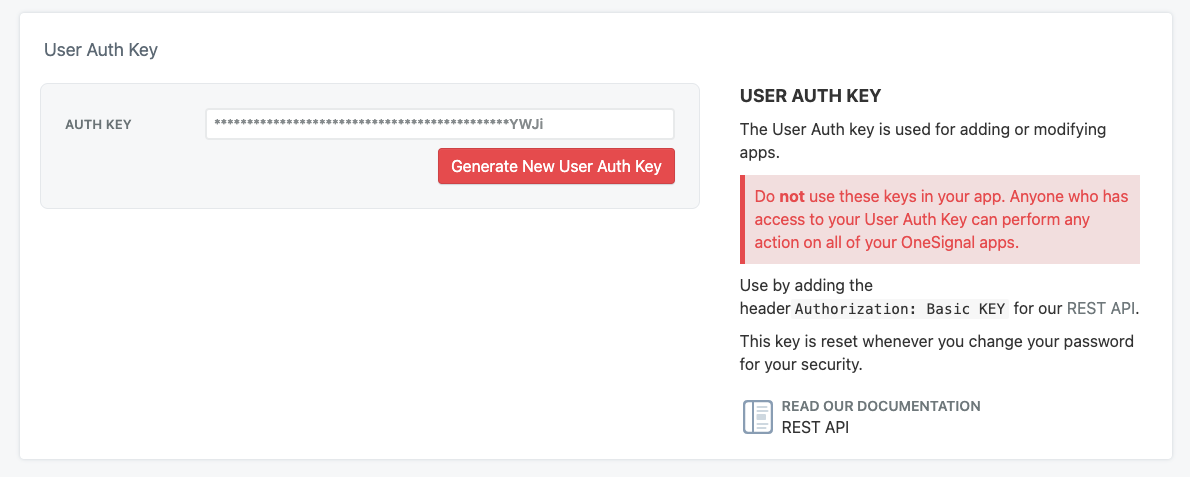This screenshot has height=477, width=1190.
Task: Click the READ OUR DOCUMENTATION label
Action: pos(880,406)
